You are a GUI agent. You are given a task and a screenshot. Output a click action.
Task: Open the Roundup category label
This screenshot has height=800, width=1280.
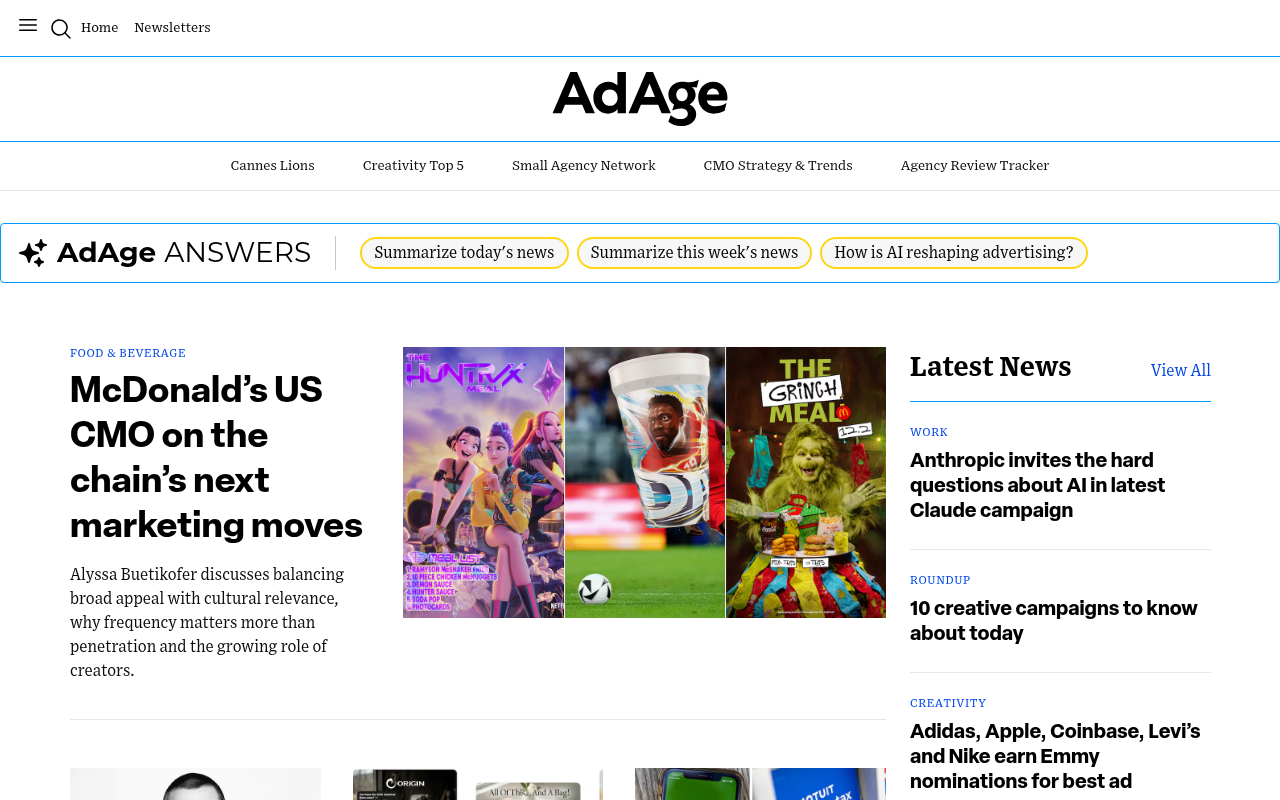click(940, 580)
